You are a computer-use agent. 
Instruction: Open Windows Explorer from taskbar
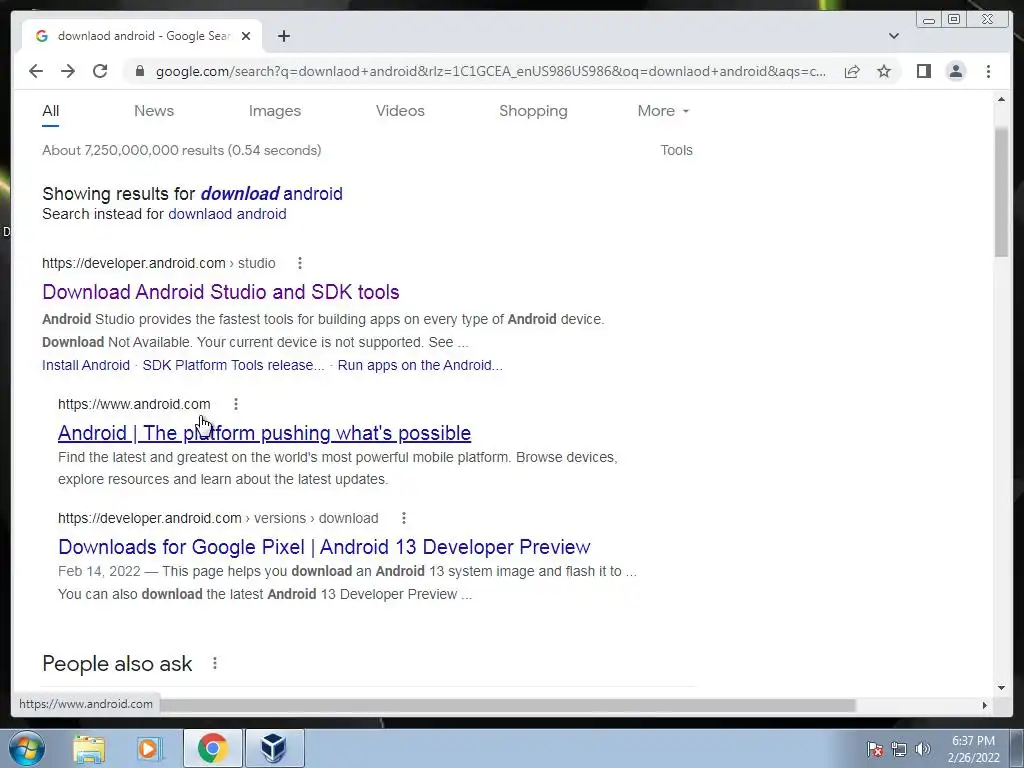pos(89,748)
